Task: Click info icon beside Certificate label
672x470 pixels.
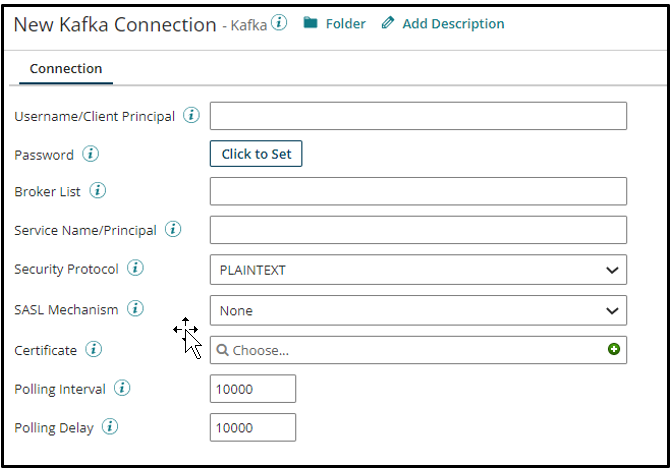Action: pos(93,349)
